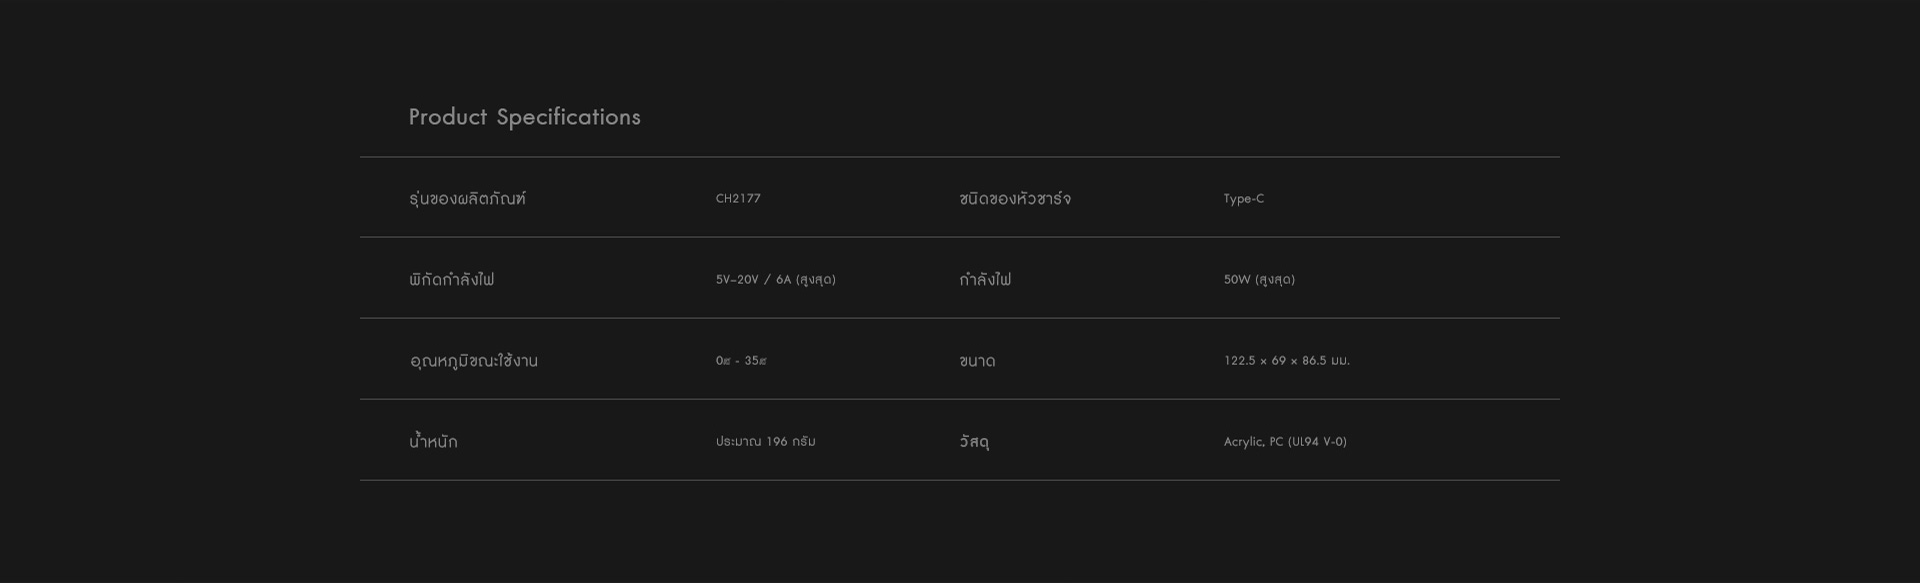1920x583 pixels.
Task: Click the กำลังไฟ label beside 50W
Action: coord(984,280)
